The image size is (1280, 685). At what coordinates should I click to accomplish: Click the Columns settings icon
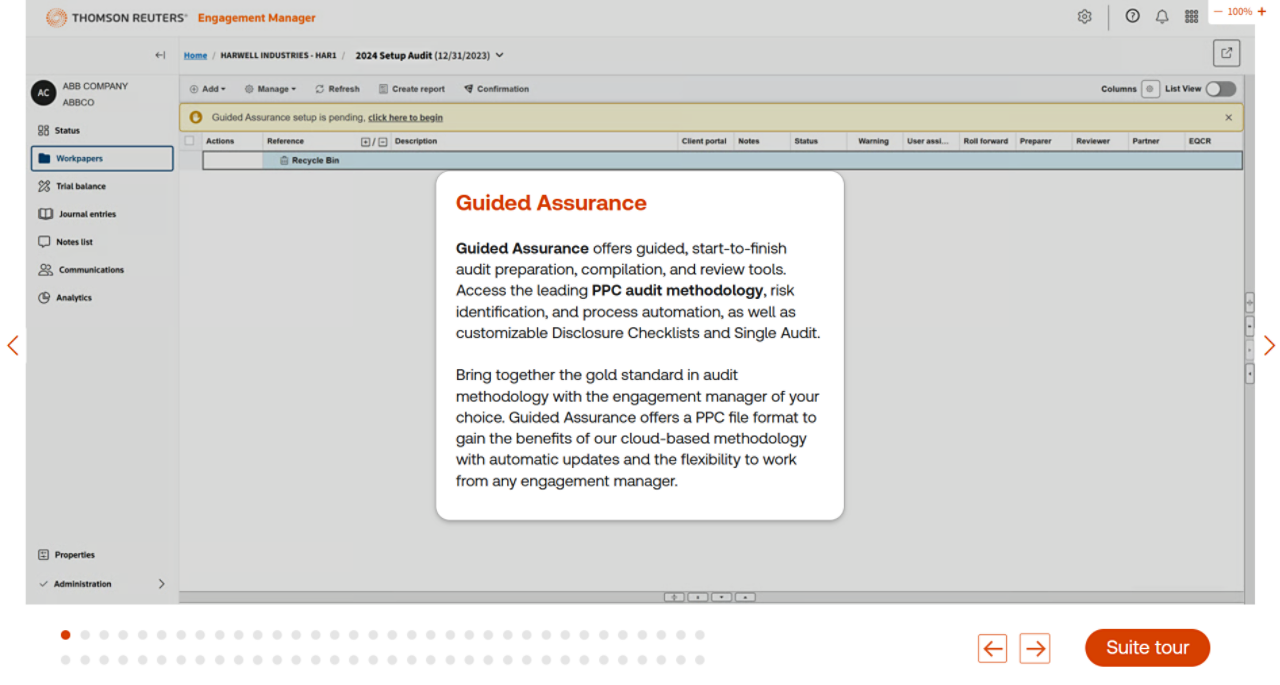[x=1150, y=89]
